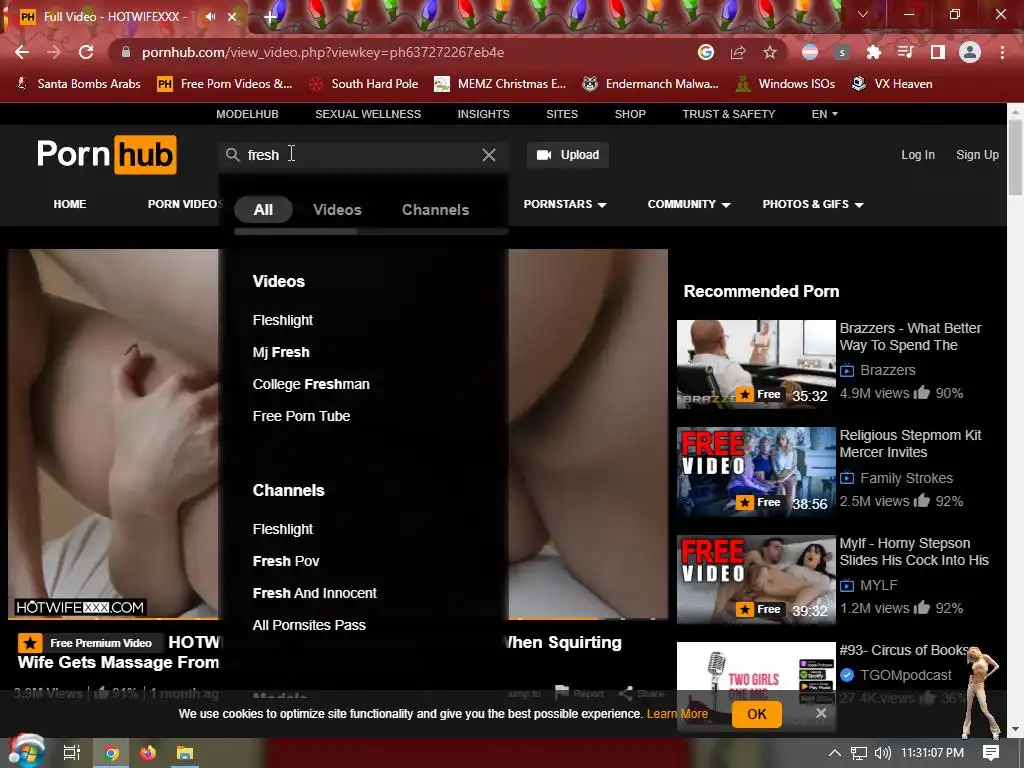The width and height of the screenshot is (1024, 768).
Task: Expand the Pornstars navigation dropdown
Action: [x=565, y=204]
